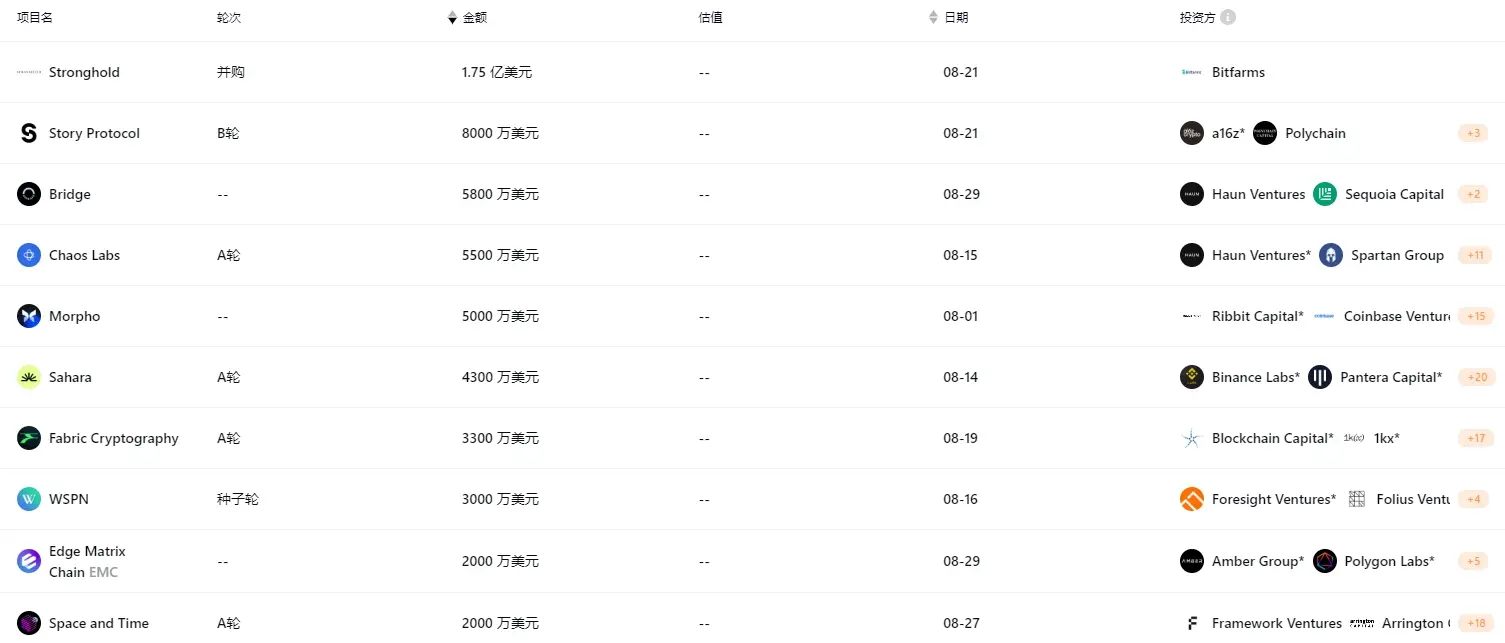Click the Binance Labs investor icon

[1191, 377]
